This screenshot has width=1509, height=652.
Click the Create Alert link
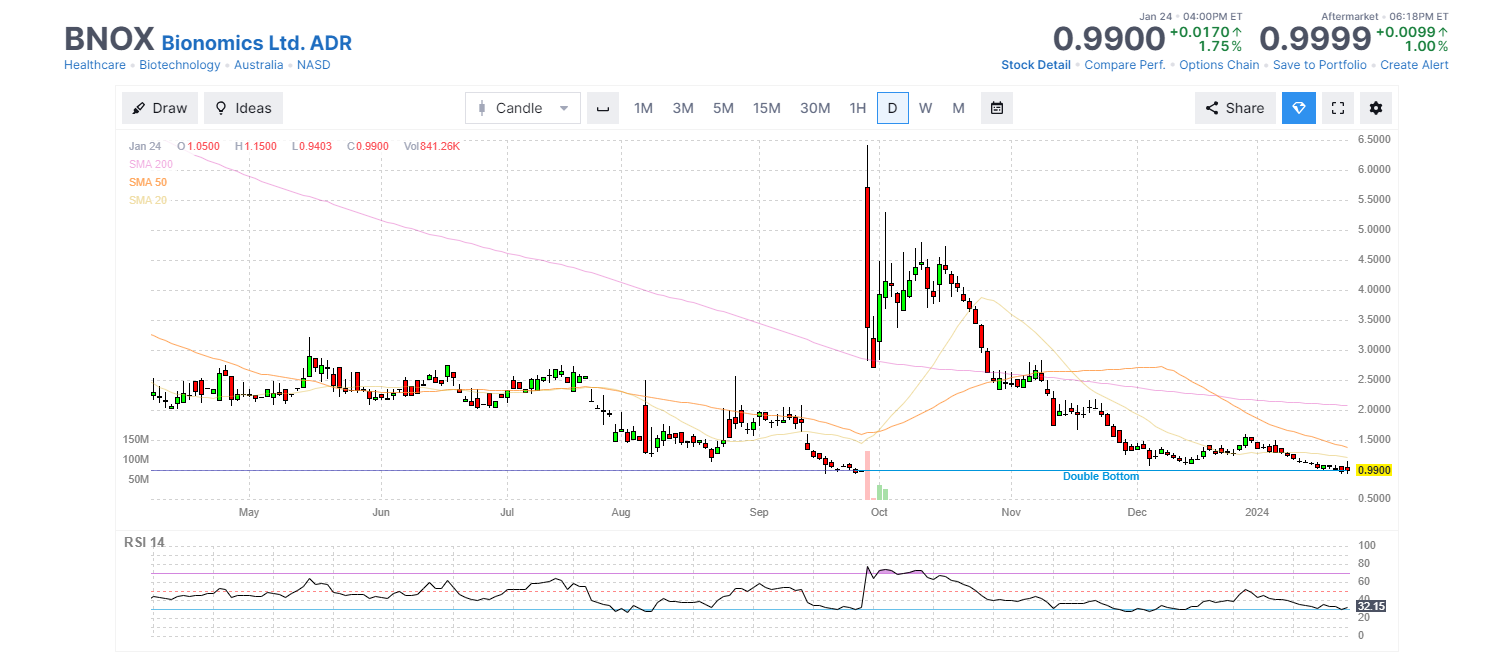[x=1414, y=65]
